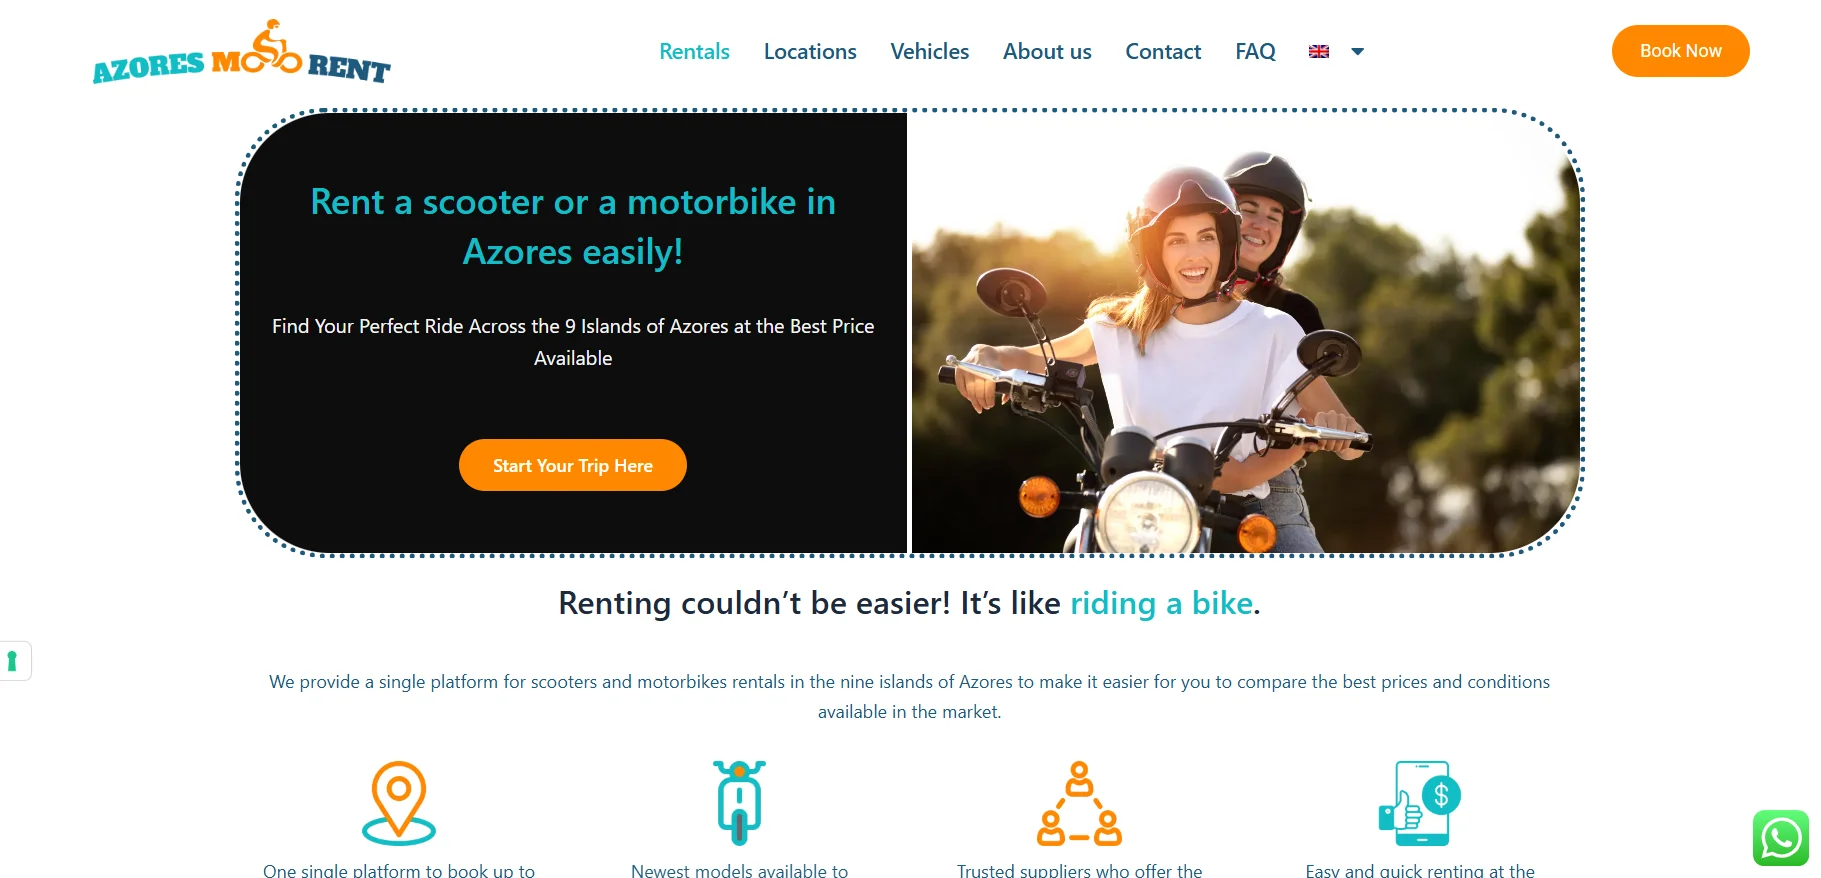Viewport: 1821px width, 878px height.
Task: Click the hero photo of two riders
Action: pos(1246,333)
